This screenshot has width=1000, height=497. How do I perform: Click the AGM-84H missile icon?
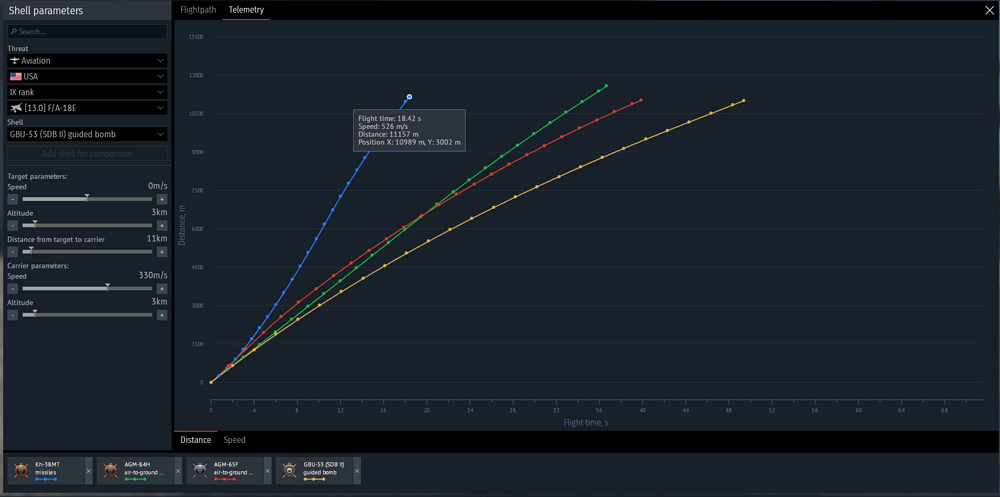pos(111,471)
